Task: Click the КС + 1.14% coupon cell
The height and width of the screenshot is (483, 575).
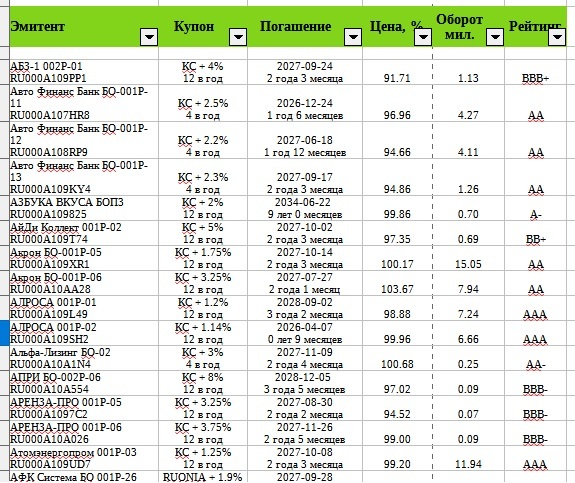Action: (203, 333)
